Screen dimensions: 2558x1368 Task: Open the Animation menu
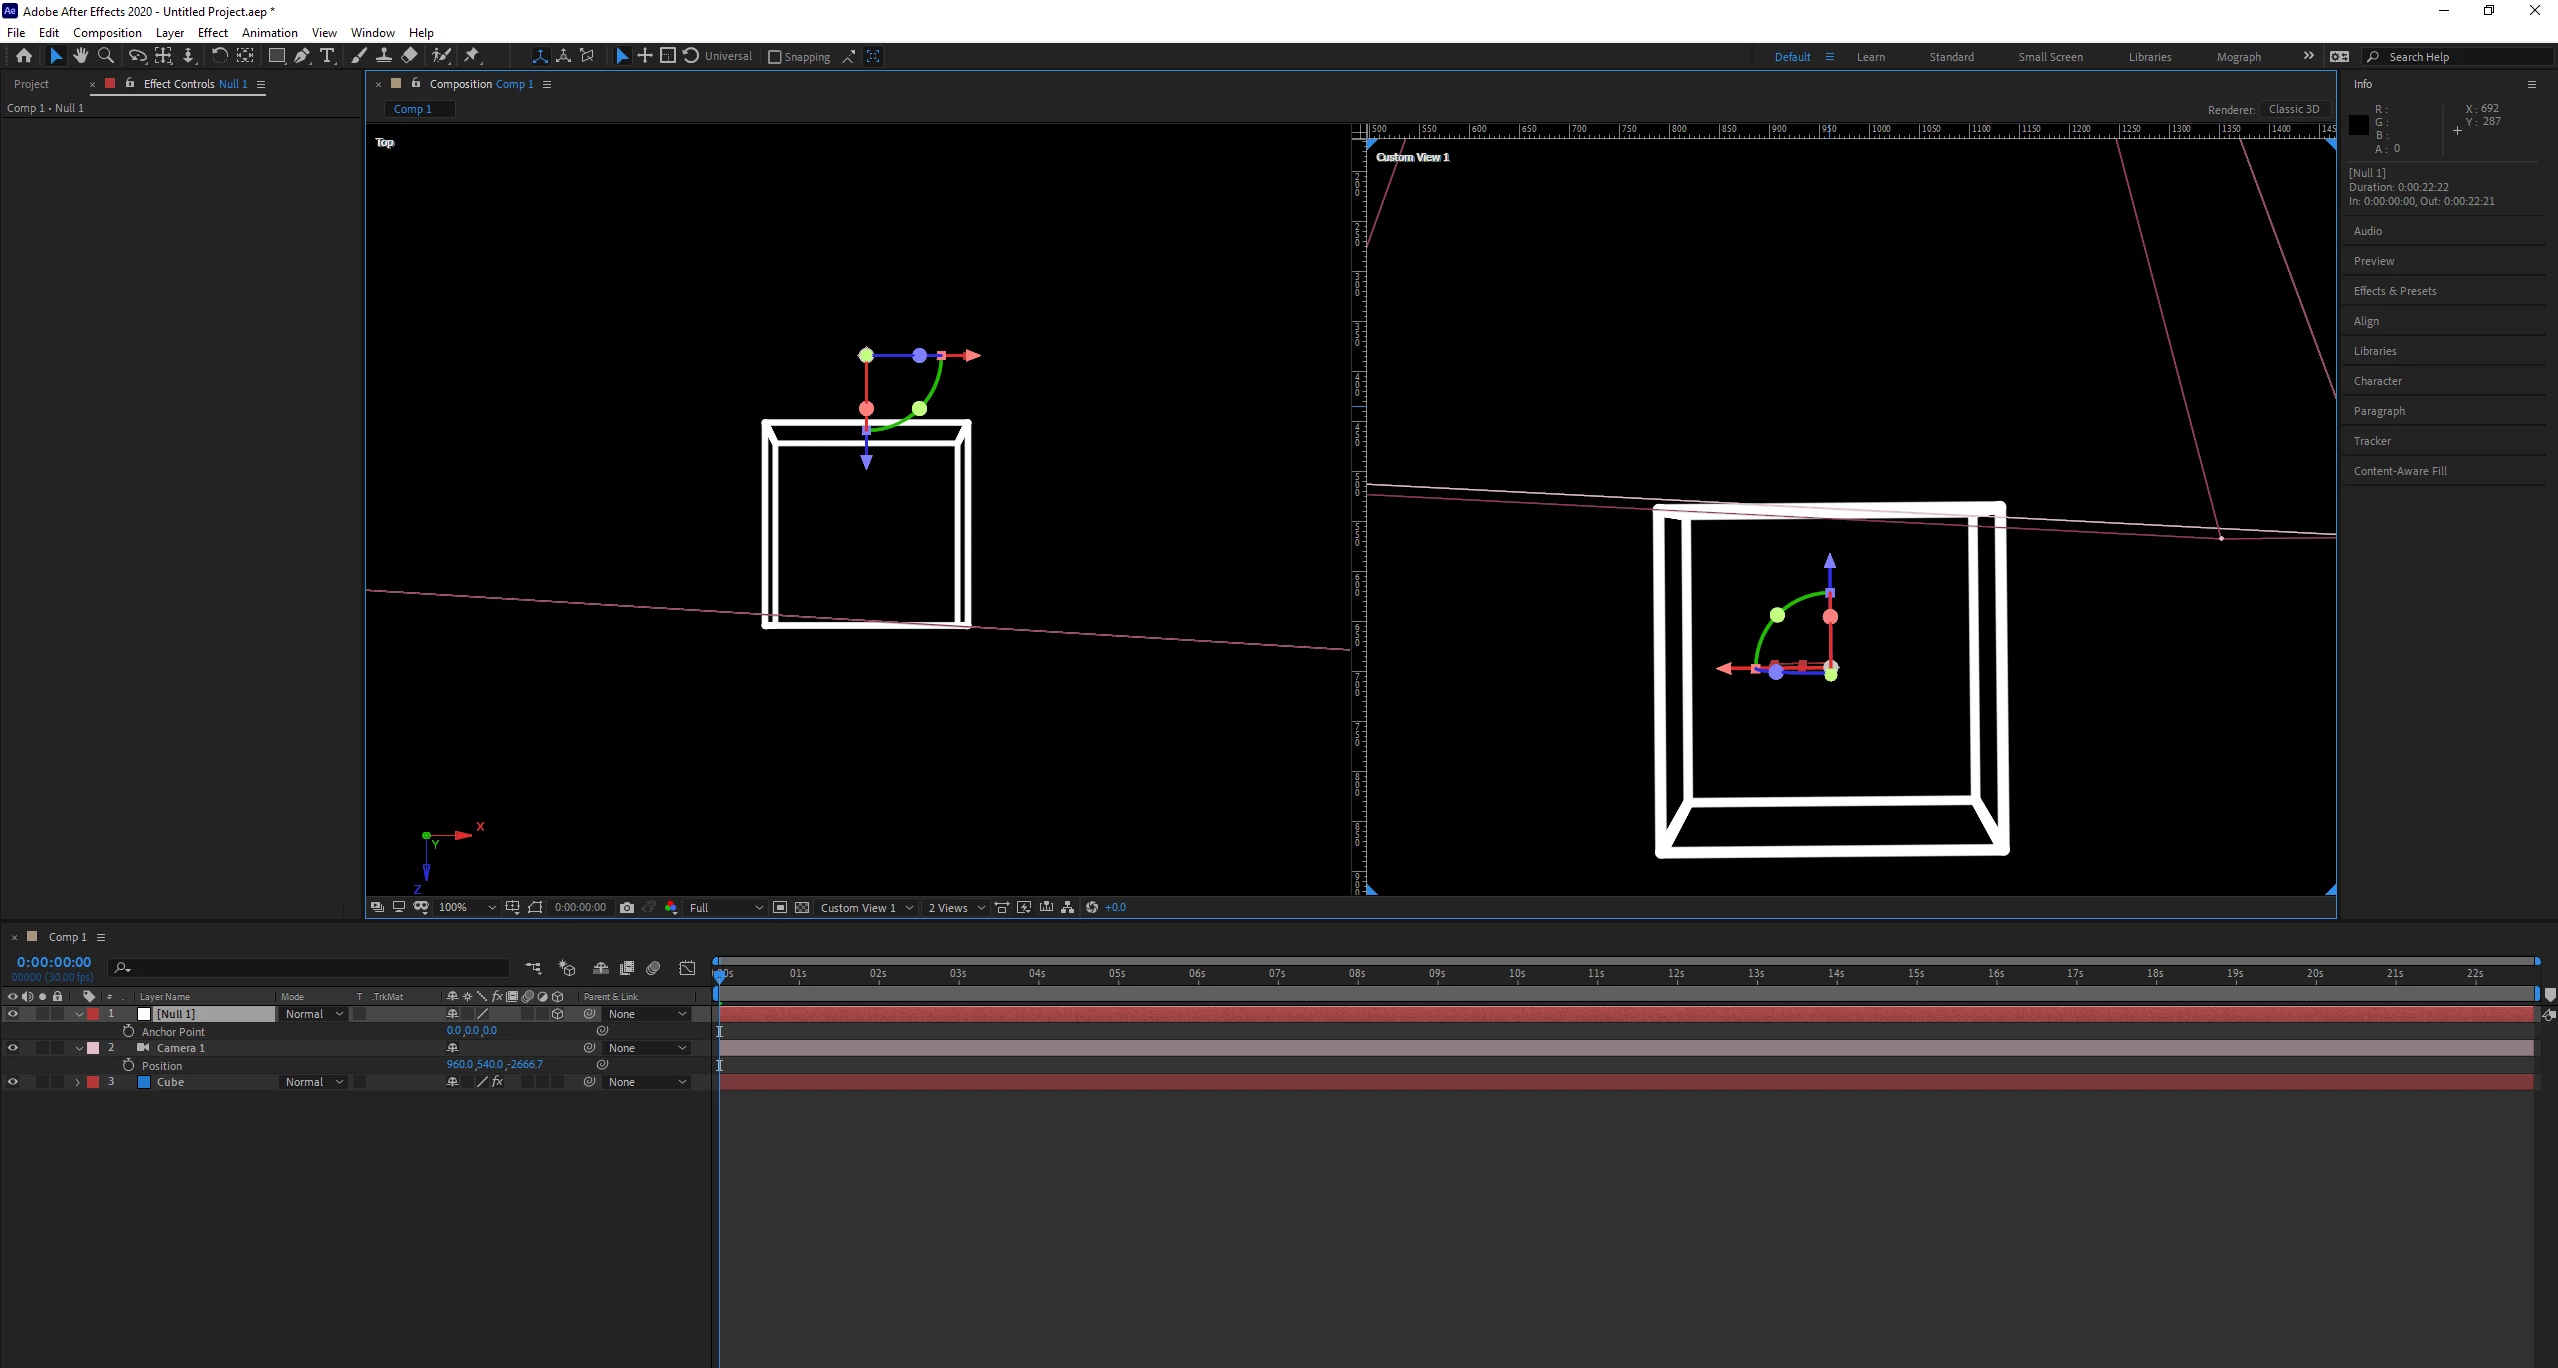coord(269,32)
